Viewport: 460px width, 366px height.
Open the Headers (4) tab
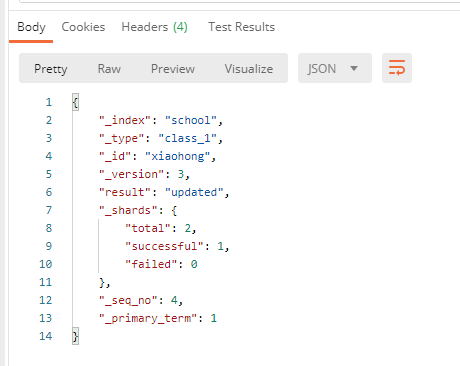click(x=154, y=27)
